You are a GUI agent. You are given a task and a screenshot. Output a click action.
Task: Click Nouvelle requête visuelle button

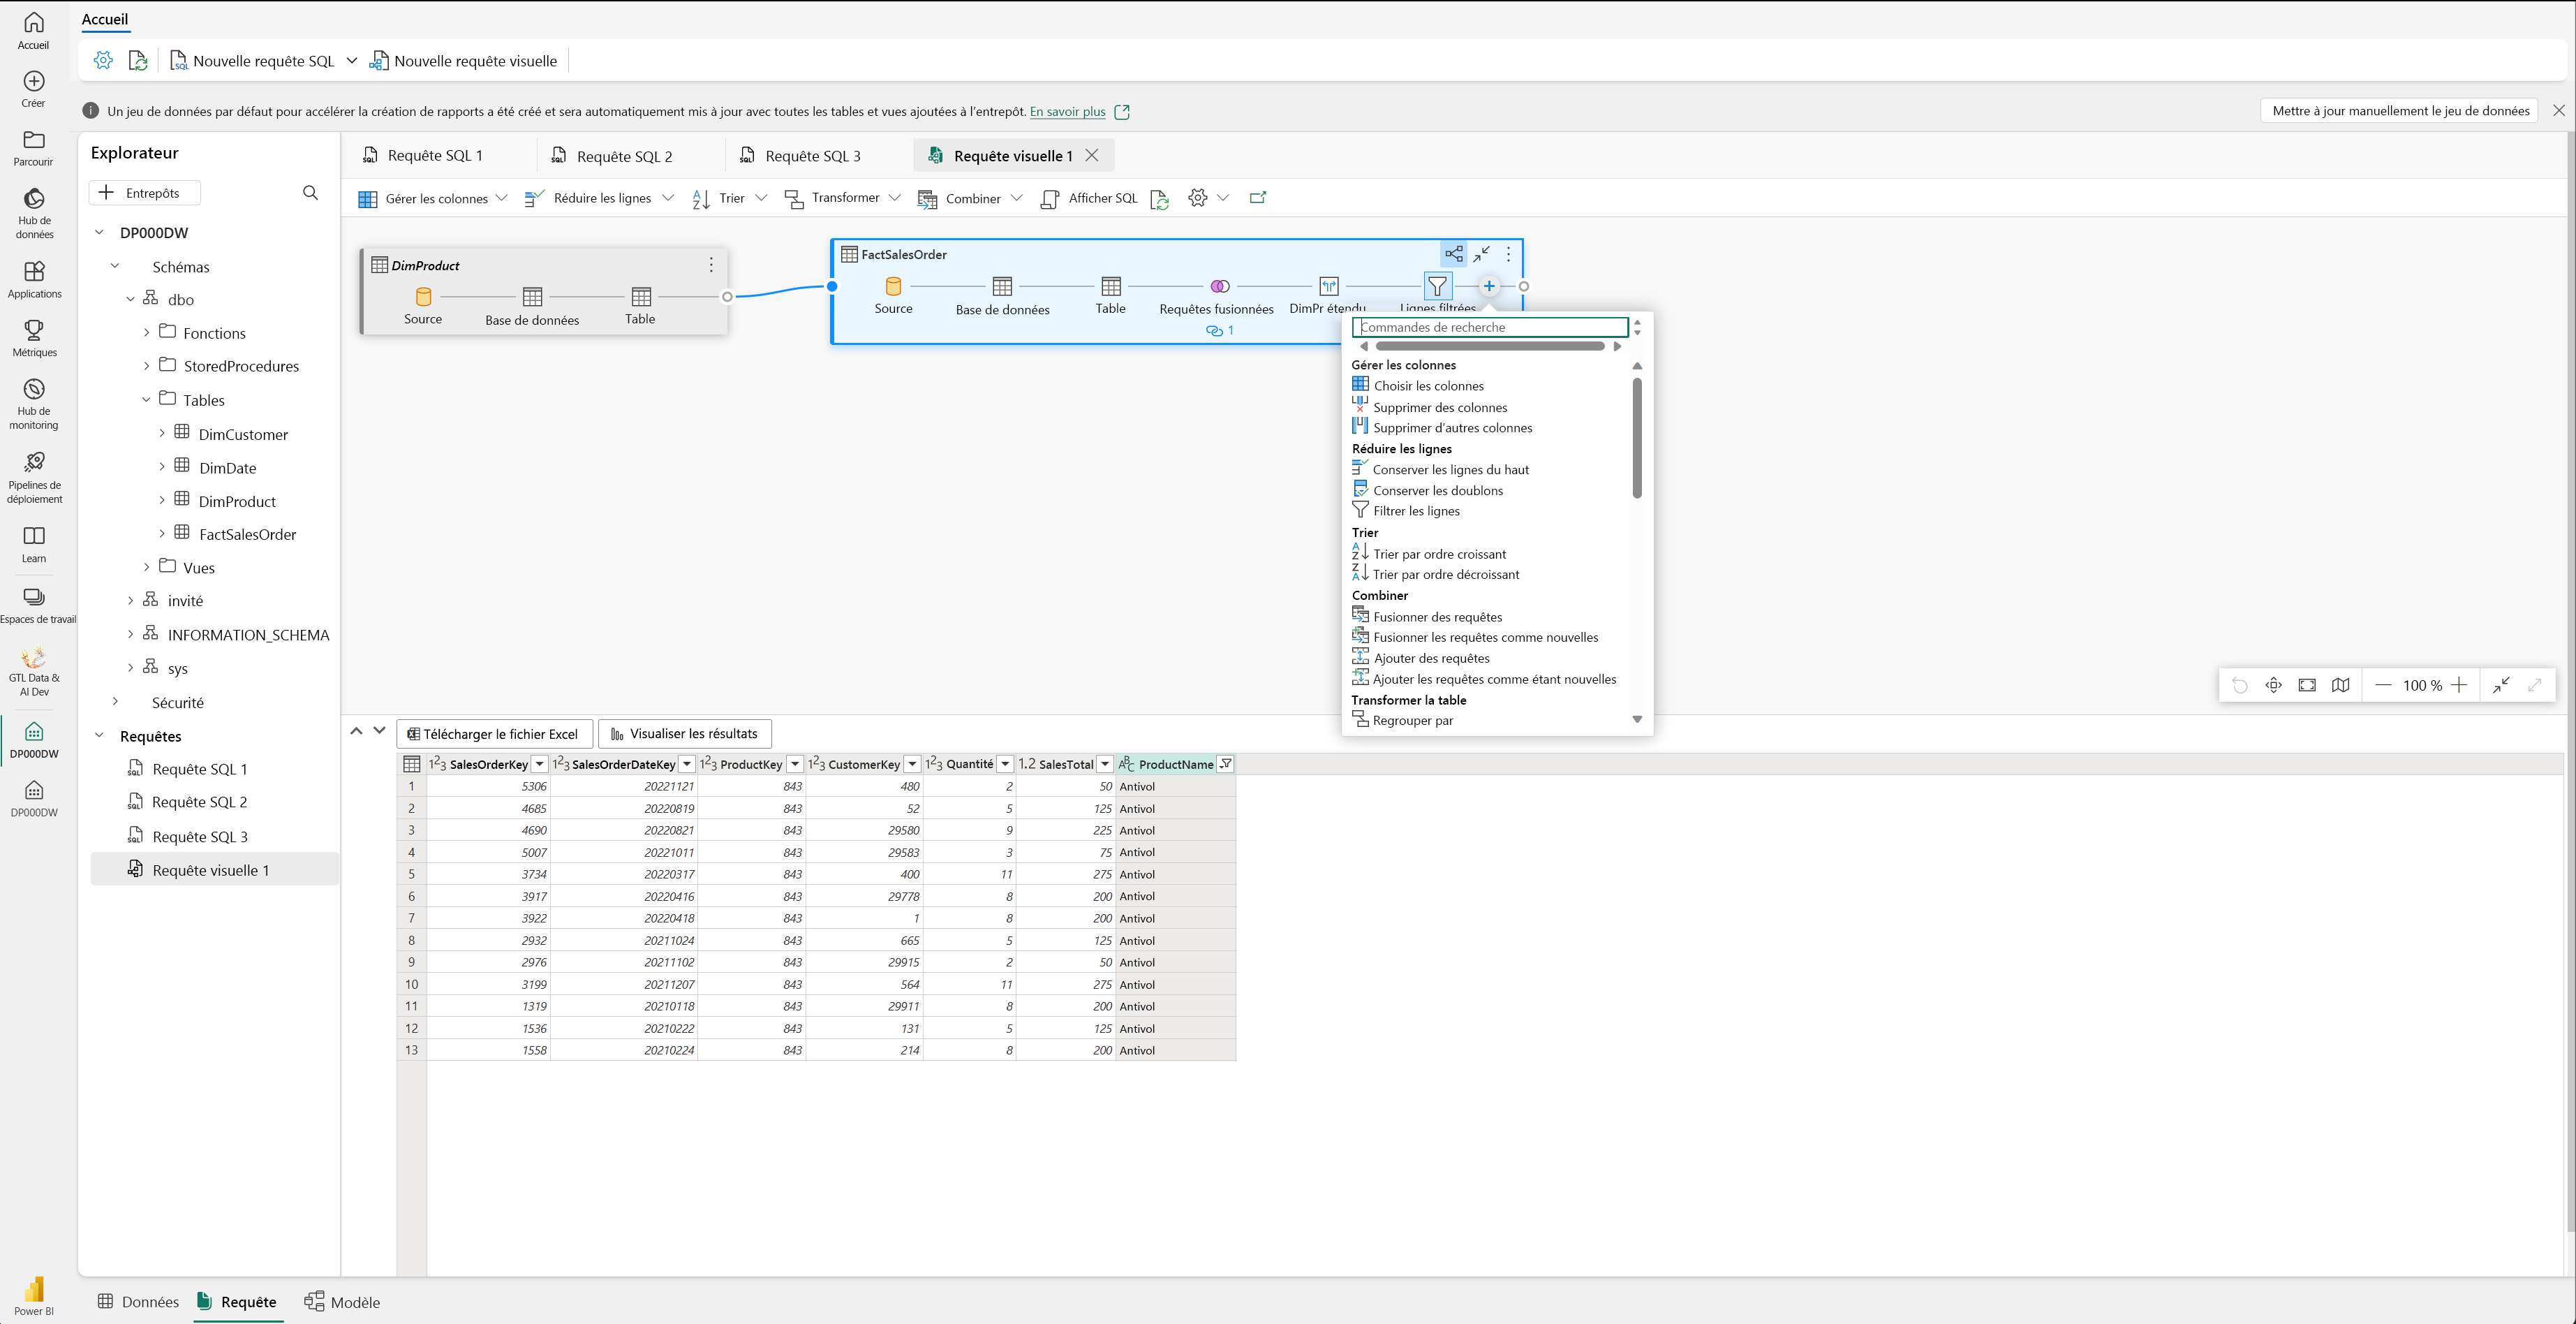pos(463,61)
